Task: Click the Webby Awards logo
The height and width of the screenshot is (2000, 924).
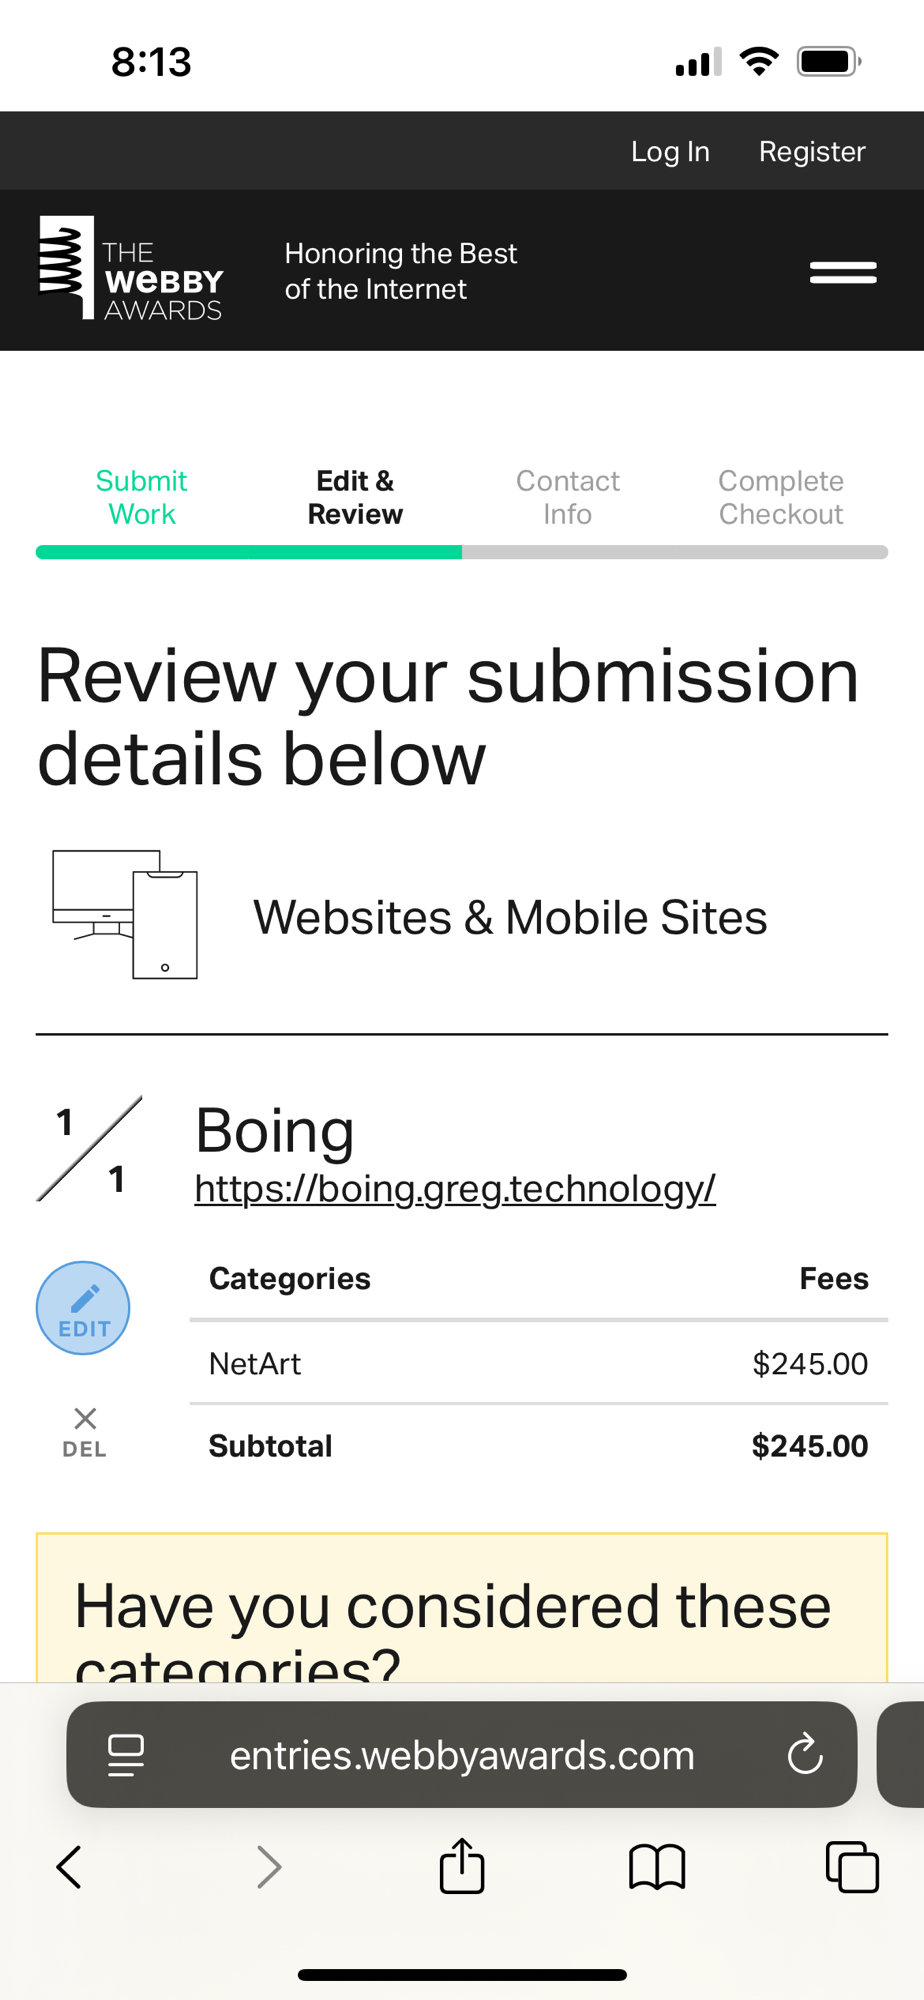Action: [x=131, y=268]
